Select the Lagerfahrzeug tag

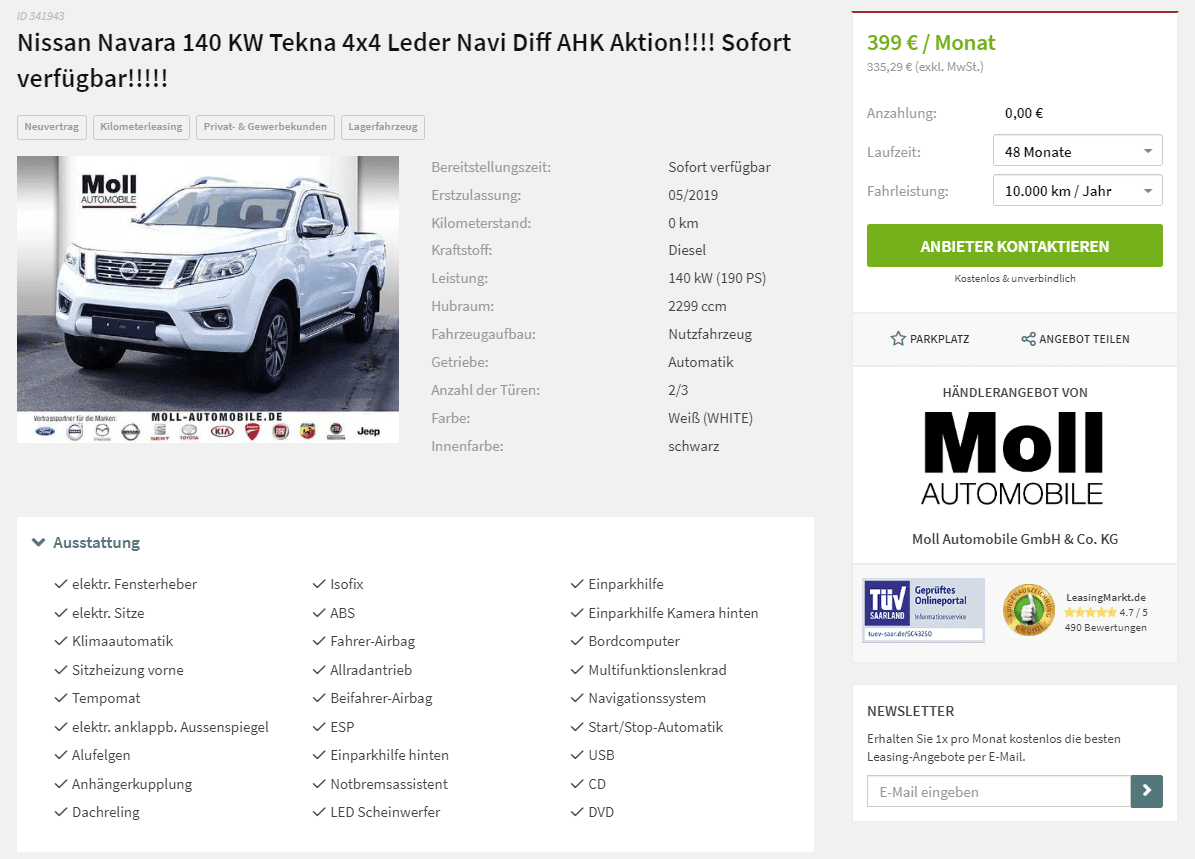(x=383, y=127)
